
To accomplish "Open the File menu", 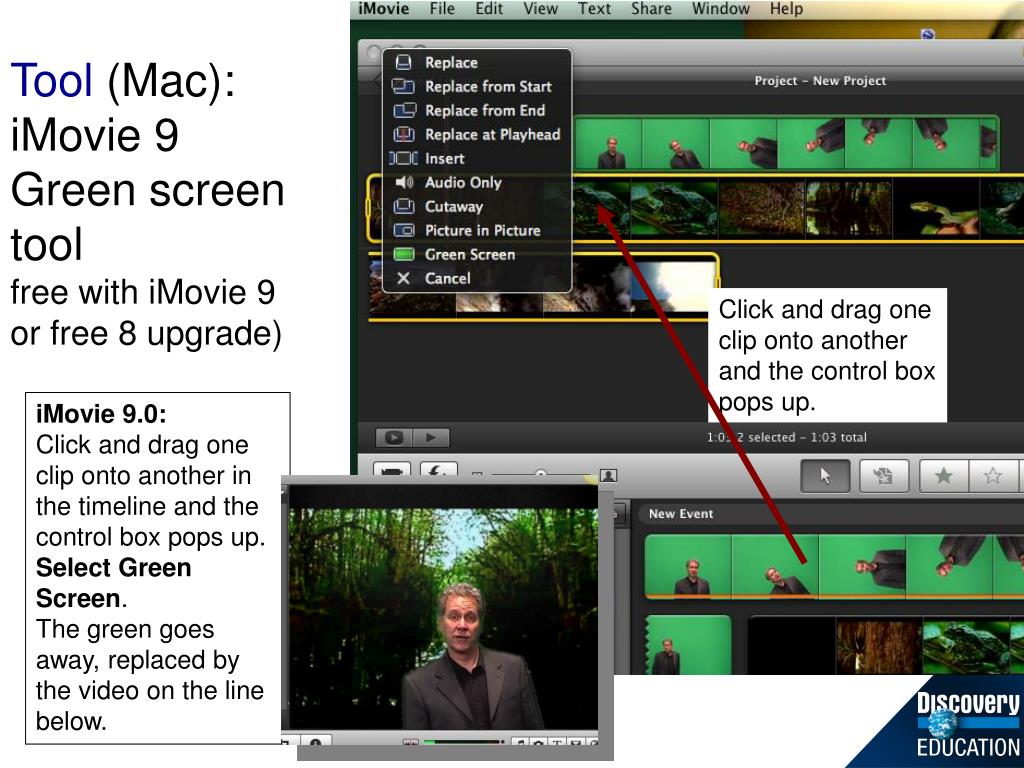I will [442, 9].
